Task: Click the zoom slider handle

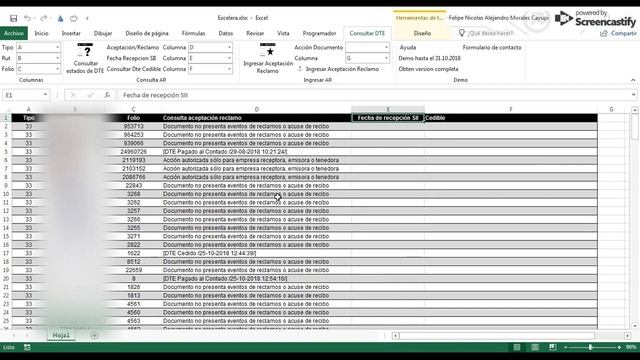Action: click(590, 347)
